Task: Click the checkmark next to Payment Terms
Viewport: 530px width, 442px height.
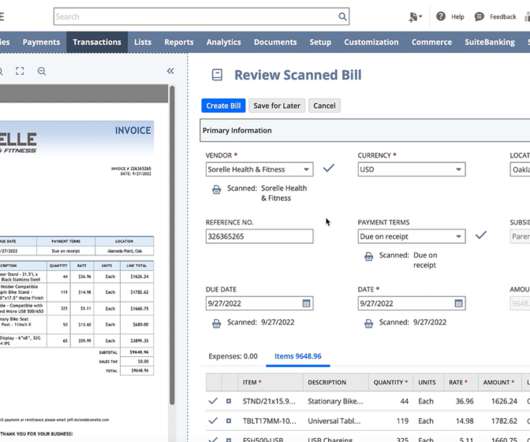Action: 481,235
